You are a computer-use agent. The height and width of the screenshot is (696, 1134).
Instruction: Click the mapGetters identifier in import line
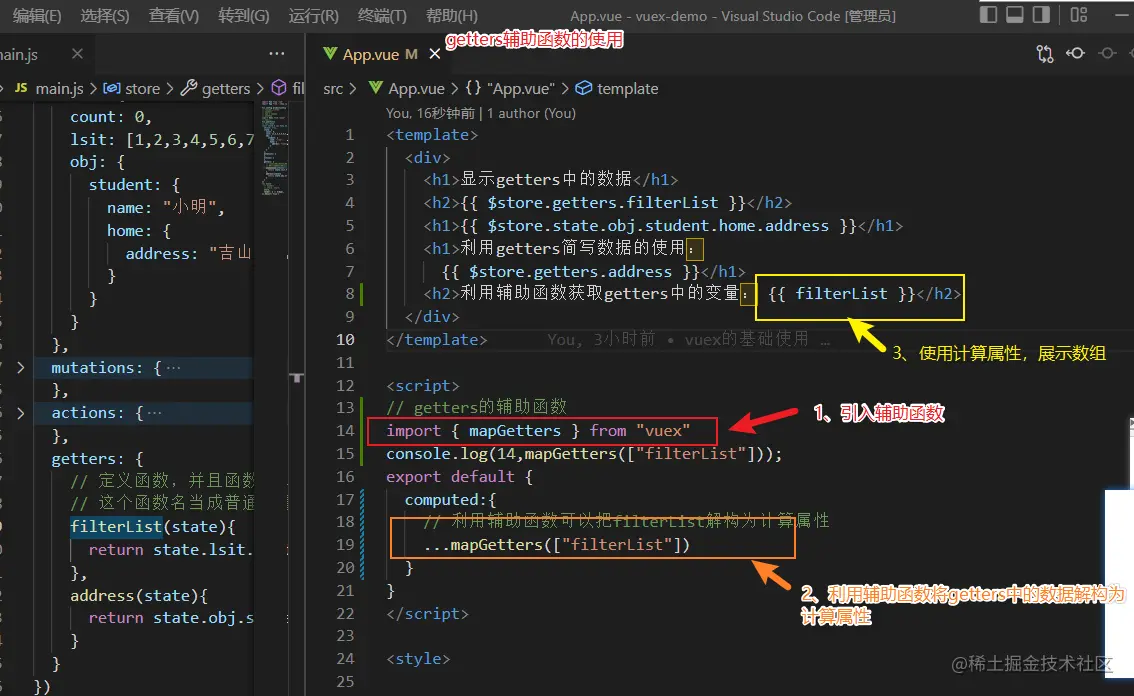tap(514, 430)
